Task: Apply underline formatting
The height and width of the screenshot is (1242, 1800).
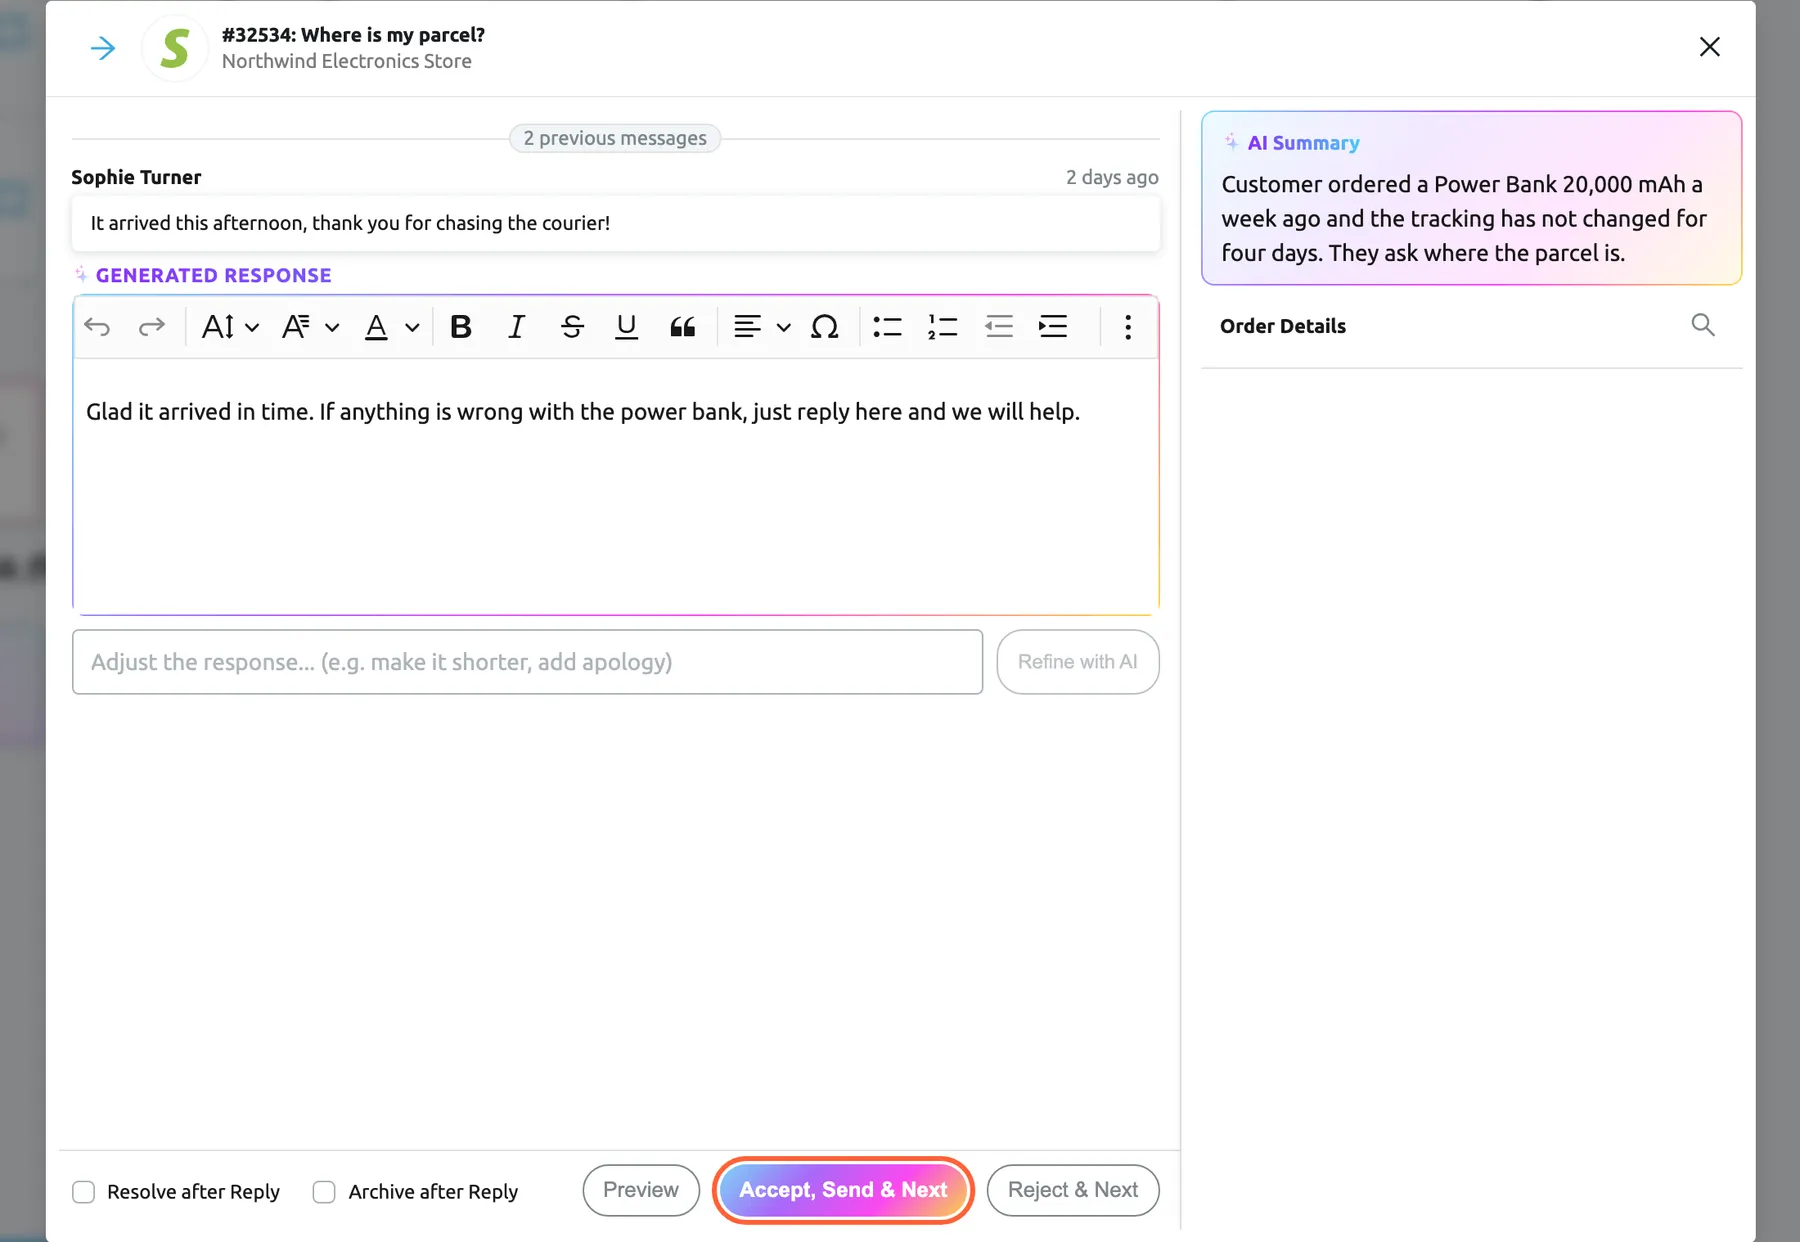Action: click(626, 327)
